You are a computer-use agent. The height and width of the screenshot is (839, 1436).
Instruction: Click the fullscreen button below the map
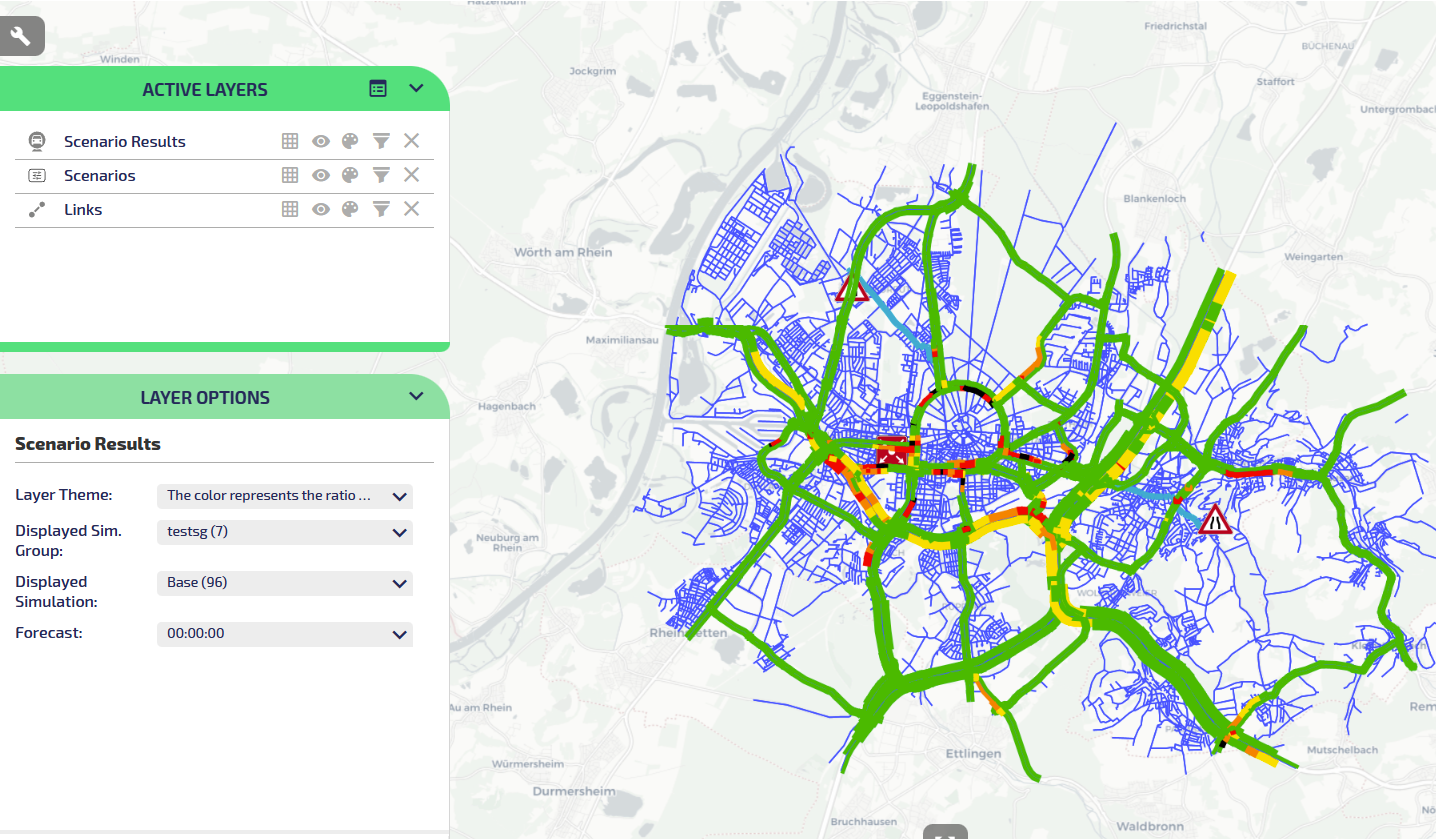point(945,832)
